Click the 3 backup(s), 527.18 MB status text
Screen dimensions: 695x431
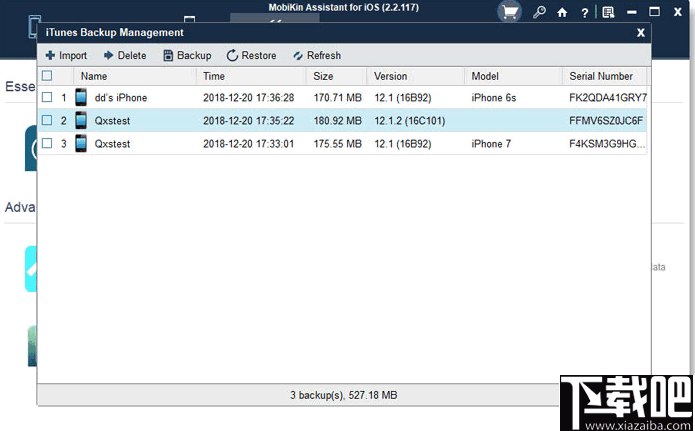point(344,395)
